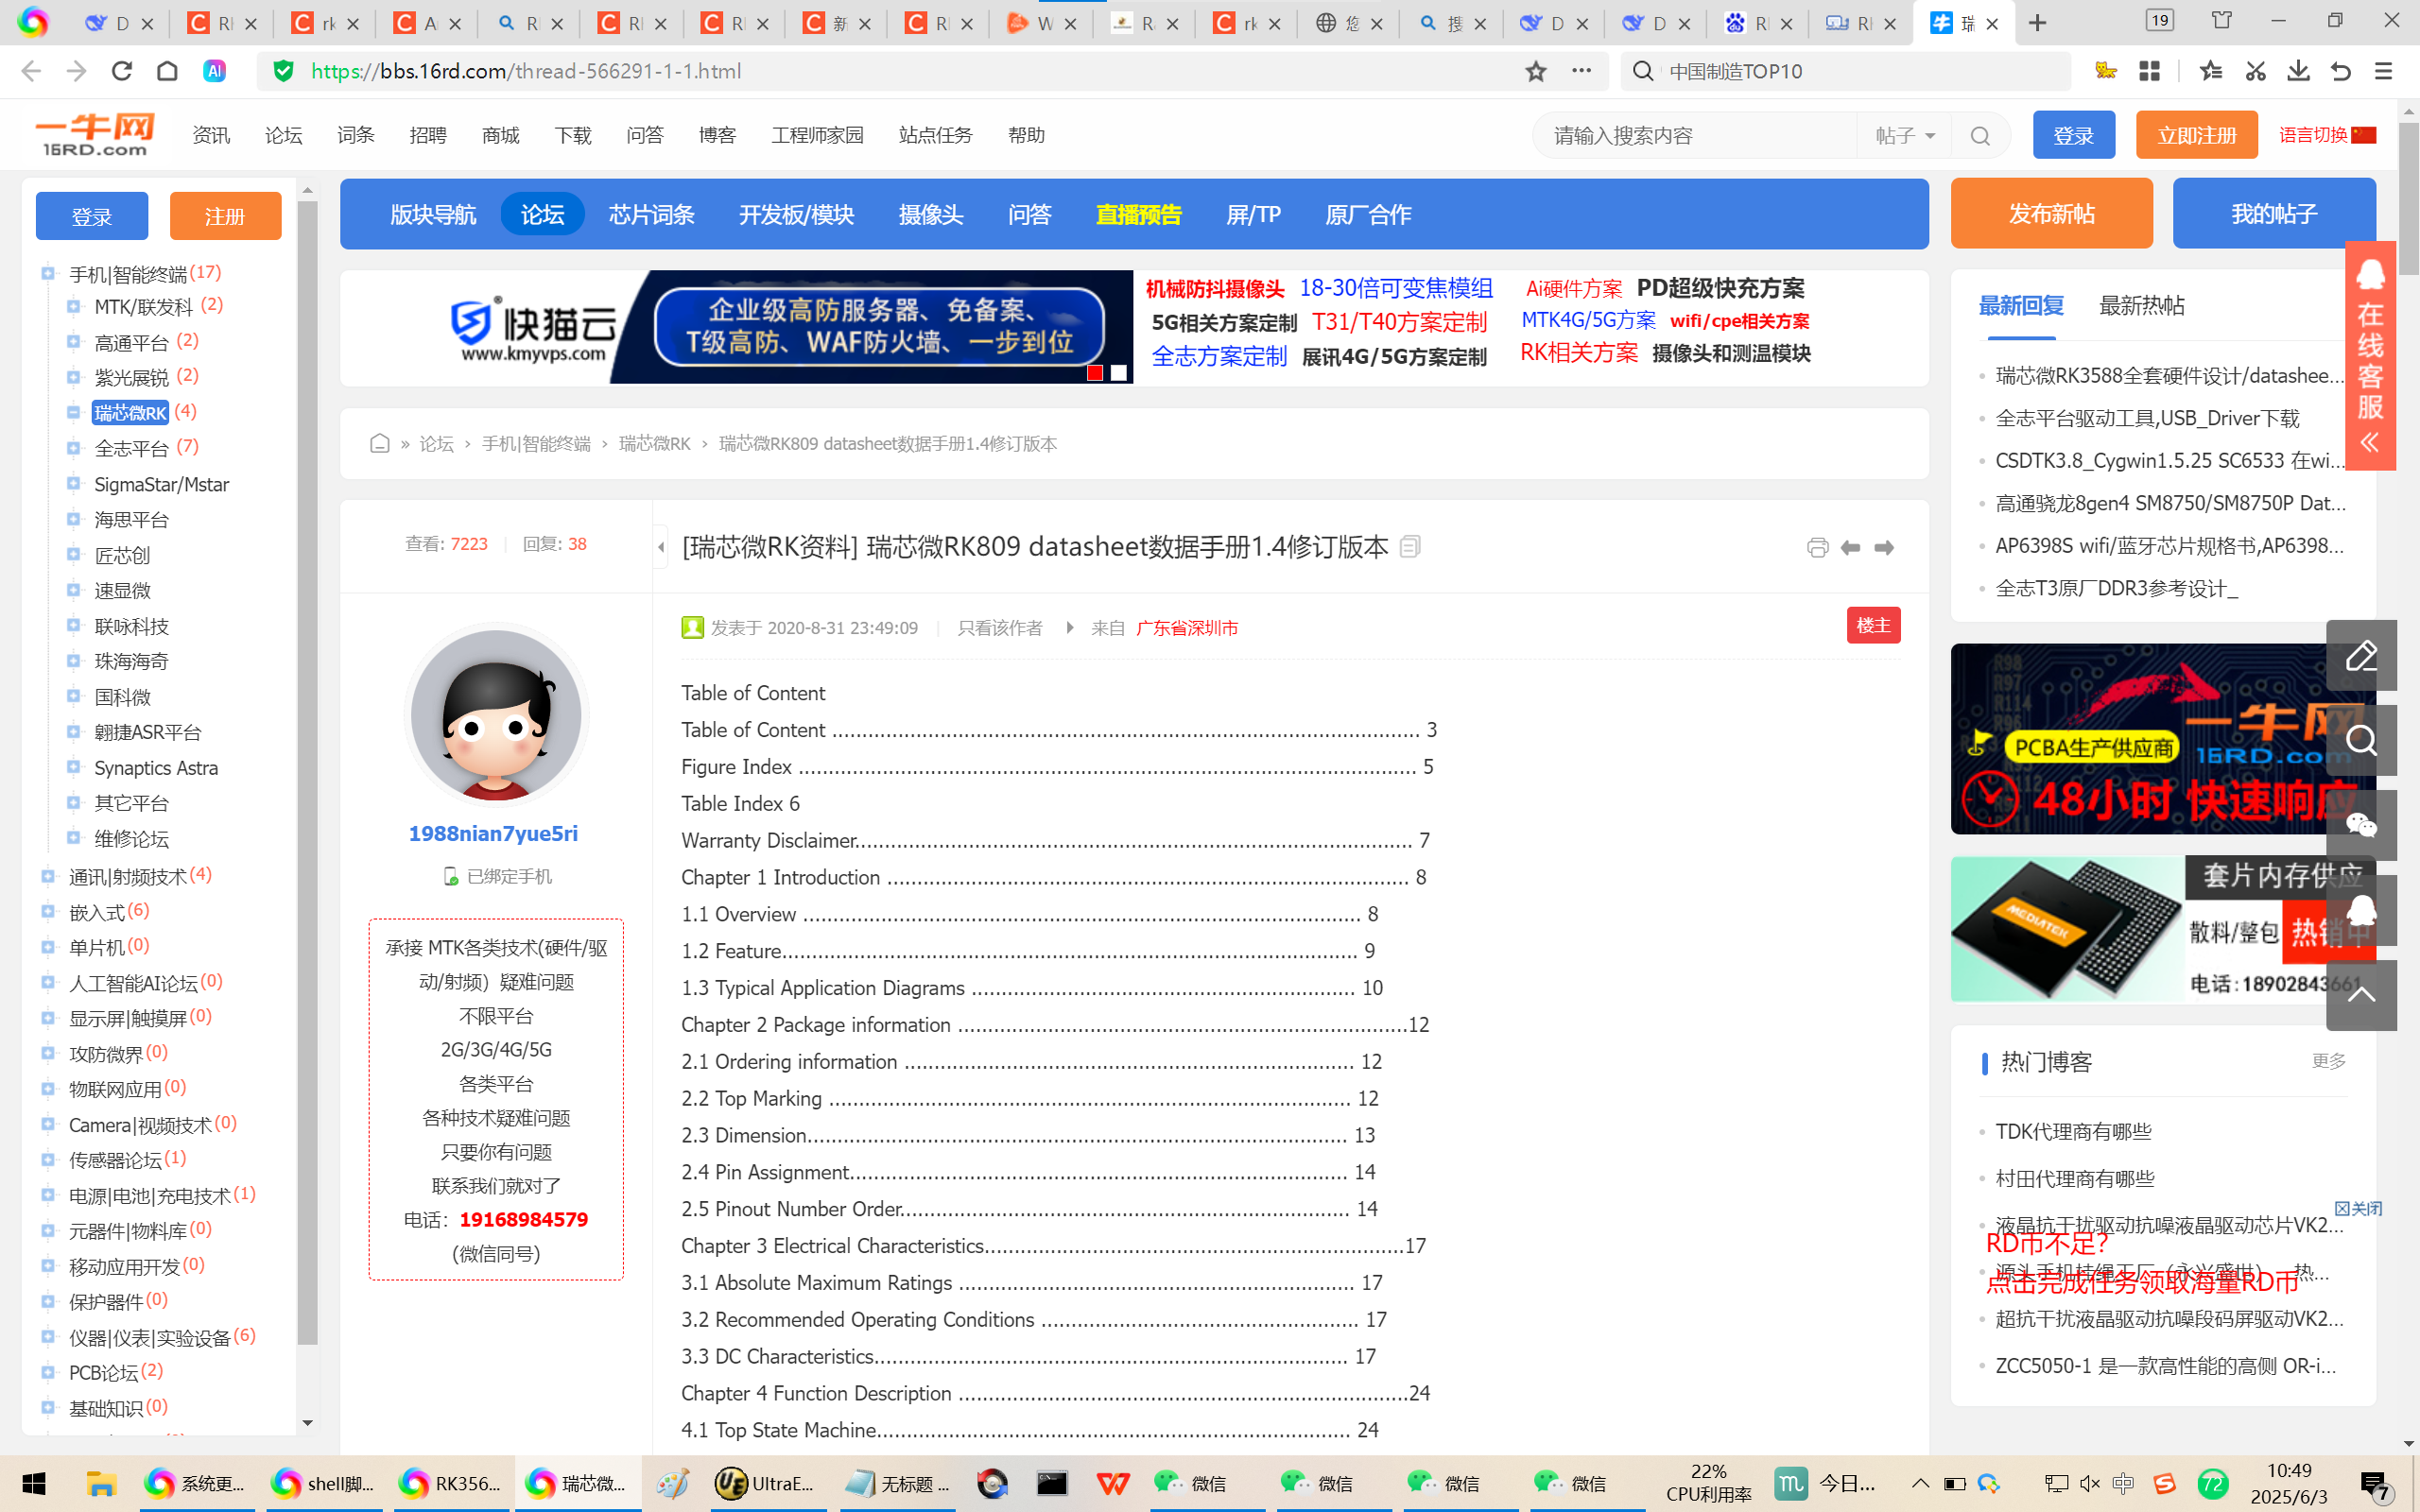Click the printer icon beside thread title
The image size is (2420, 1512).
pyautogui.click(x=1817, y=547)
